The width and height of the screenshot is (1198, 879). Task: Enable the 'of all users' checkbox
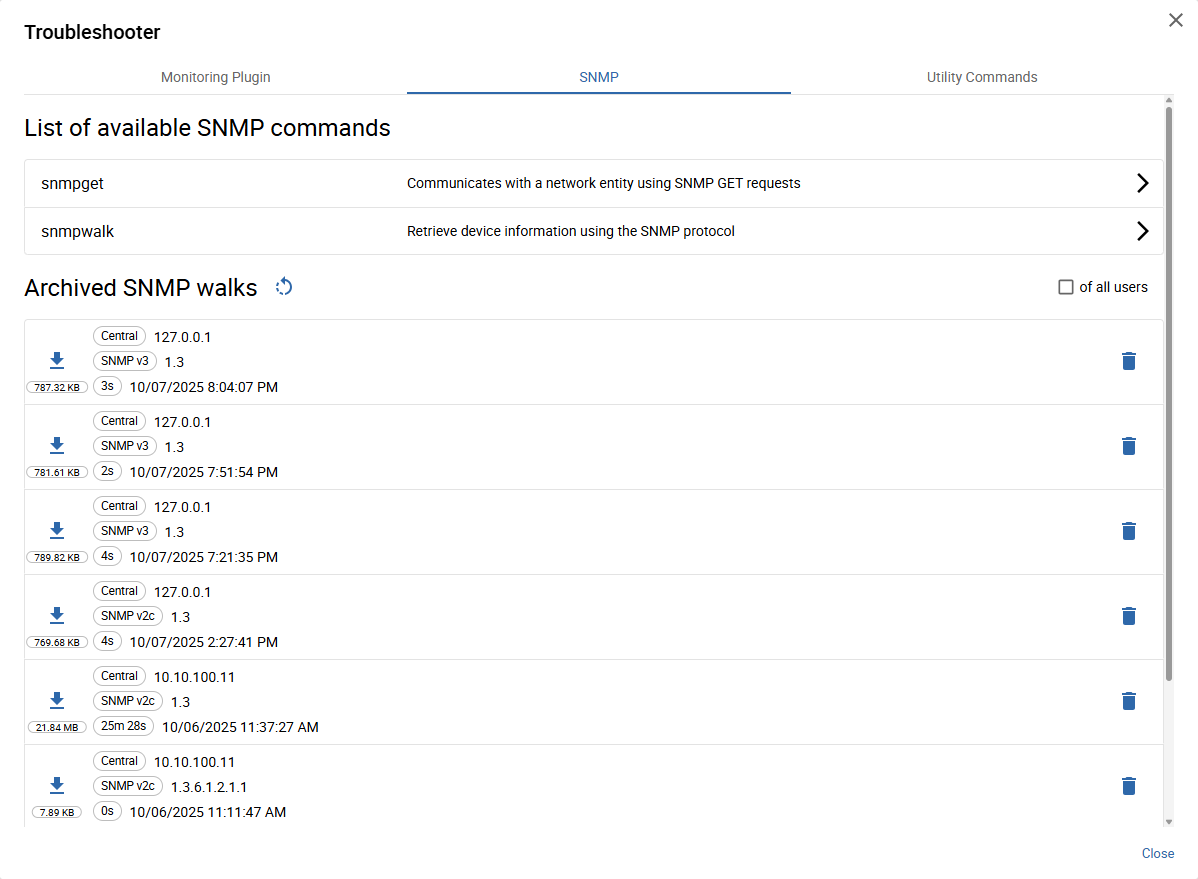click(x=1066, y=287)
